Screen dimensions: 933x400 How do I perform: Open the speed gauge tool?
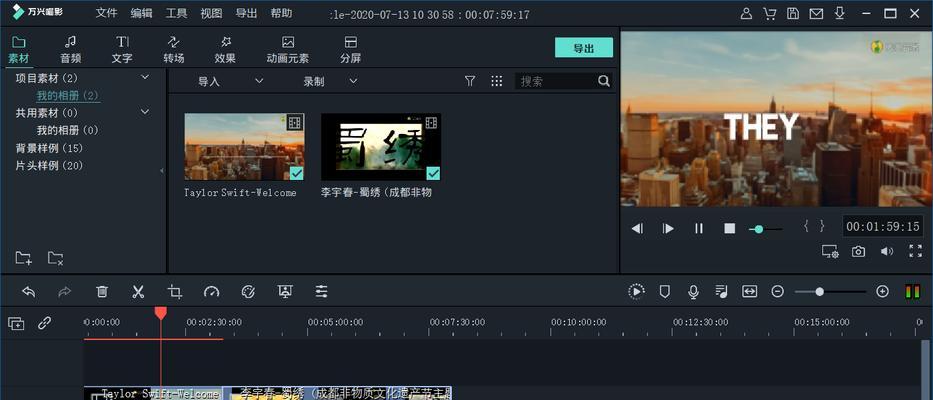[x=211, y=292]
